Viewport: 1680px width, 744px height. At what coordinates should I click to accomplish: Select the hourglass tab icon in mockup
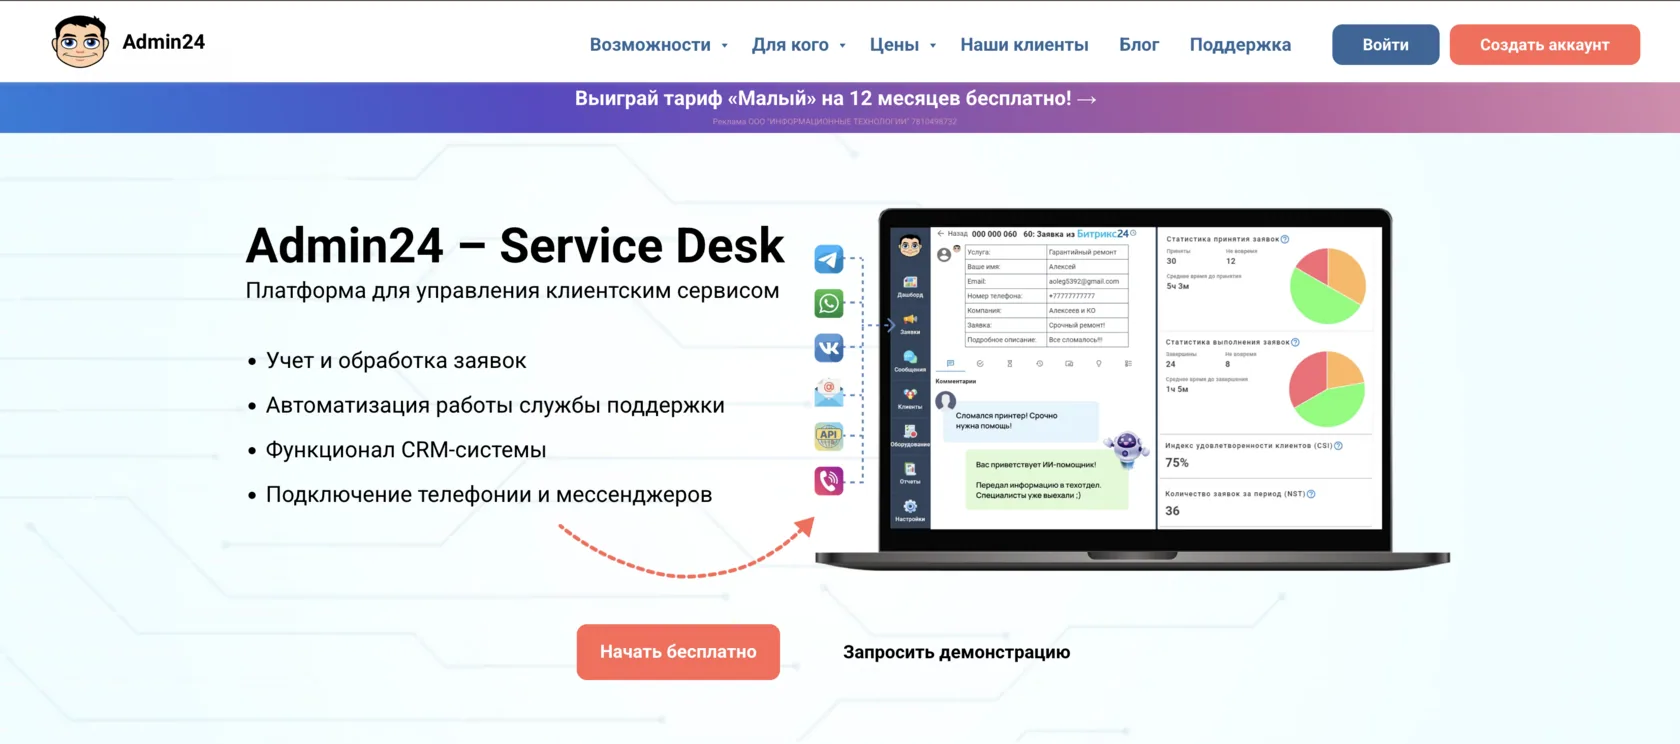point(1010,363)
